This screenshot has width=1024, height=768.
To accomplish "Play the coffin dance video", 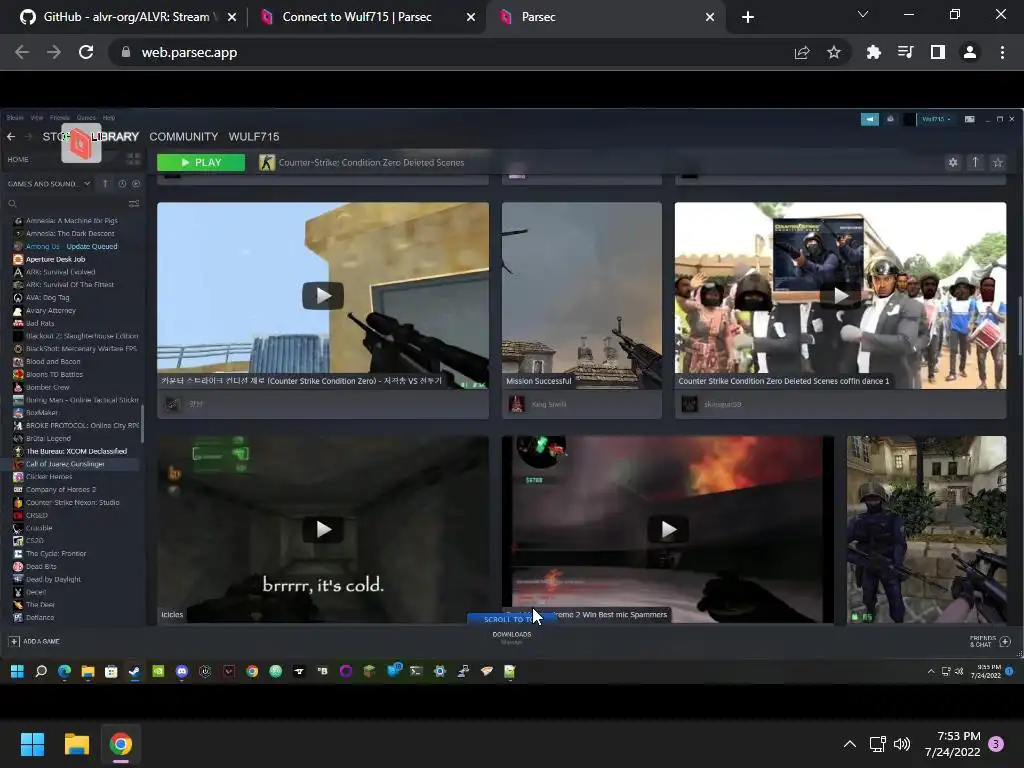I will (x=840, y=296).
